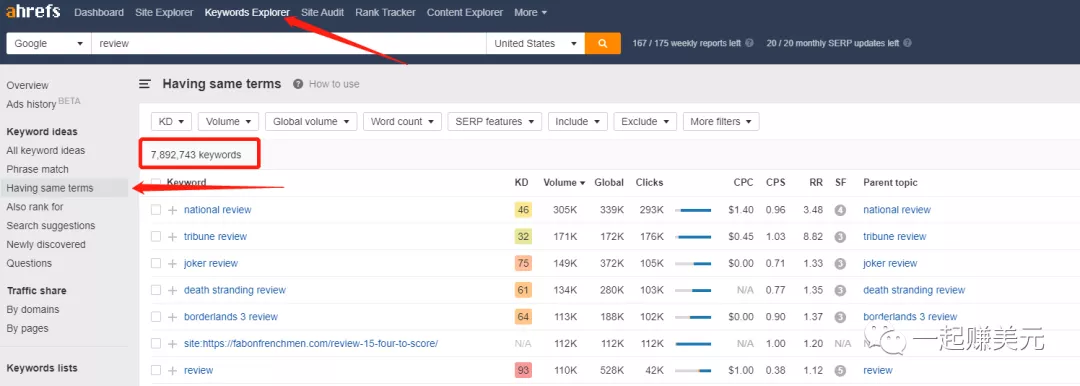Select the borderlands 3 review checkbox
This screenshot has height=386, width=1080.
tap(156, 317)
